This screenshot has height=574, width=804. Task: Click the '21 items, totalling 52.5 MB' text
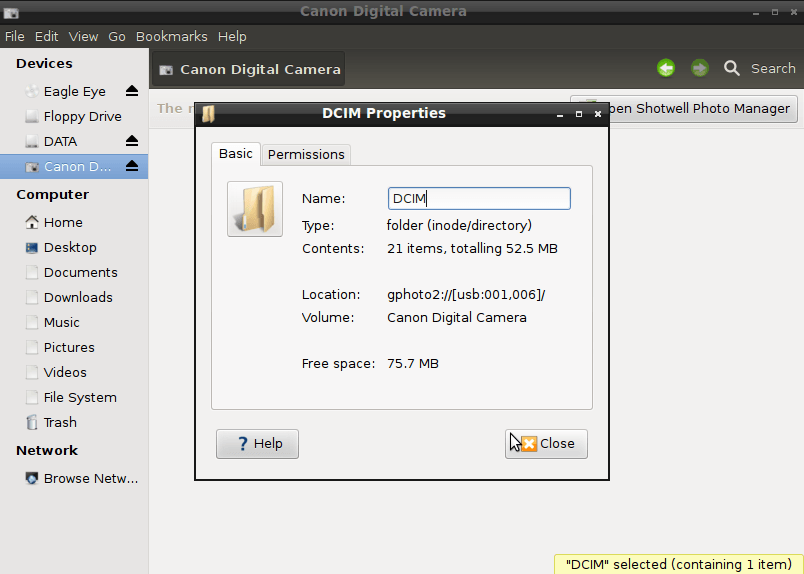point(472,249)
